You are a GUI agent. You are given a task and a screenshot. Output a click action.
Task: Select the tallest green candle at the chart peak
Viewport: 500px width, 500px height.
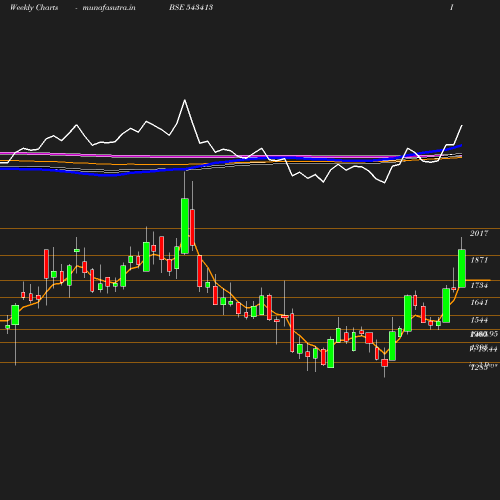[185, 226]
